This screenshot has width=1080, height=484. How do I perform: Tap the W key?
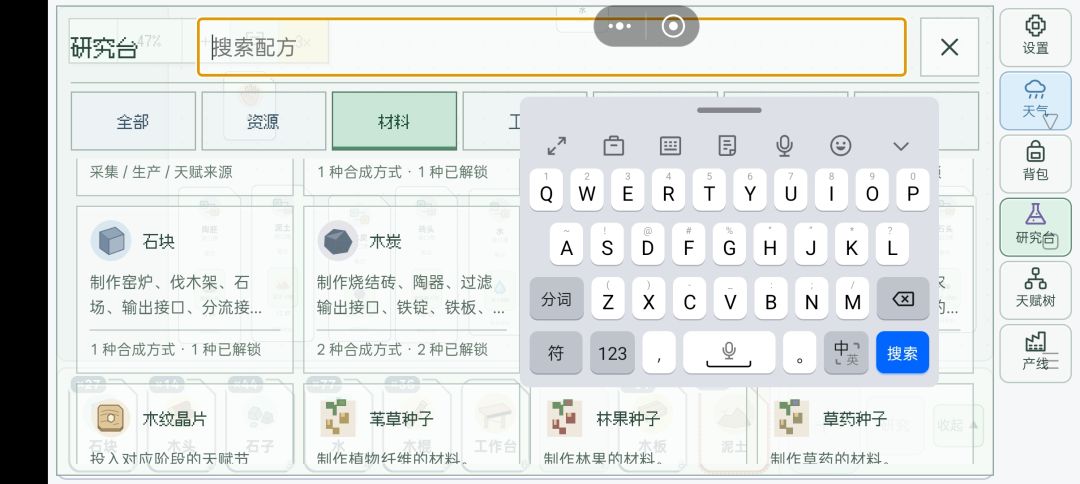[587, 190]
